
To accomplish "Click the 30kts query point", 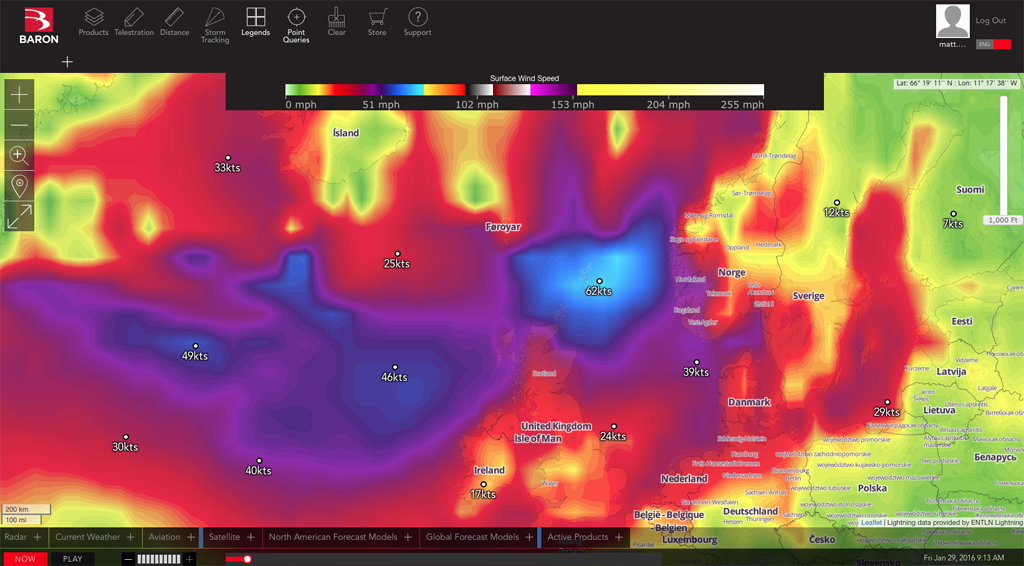I will [125, 437].
